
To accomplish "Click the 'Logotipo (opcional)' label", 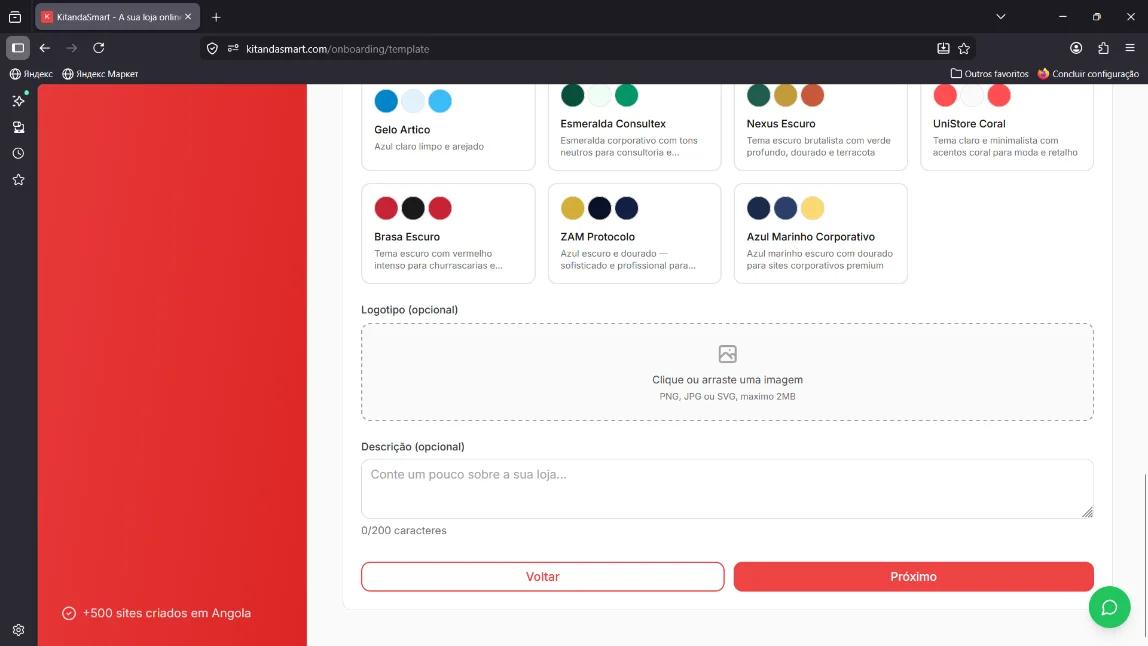I will (x=409, y=310).
